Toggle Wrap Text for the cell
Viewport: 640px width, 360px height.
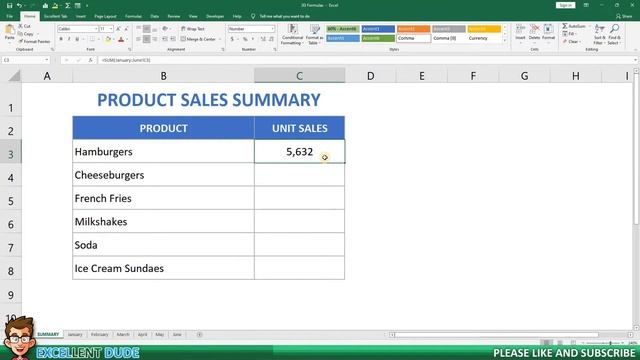point(193,29)
